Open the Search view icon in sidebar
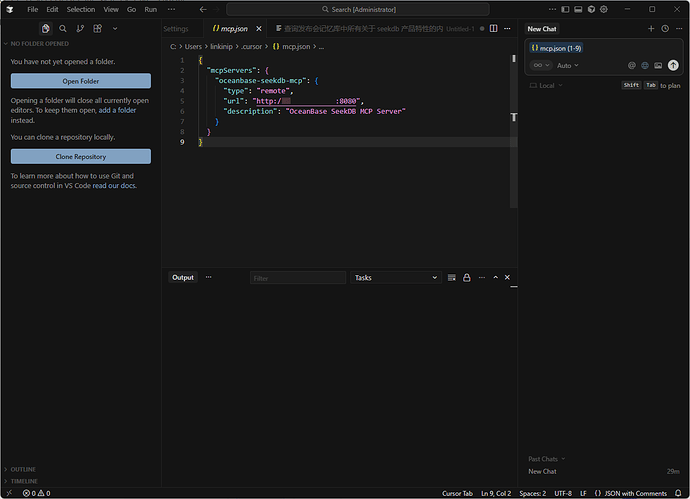The width and height of the screenshot is (690, 499). coord(63,29)
